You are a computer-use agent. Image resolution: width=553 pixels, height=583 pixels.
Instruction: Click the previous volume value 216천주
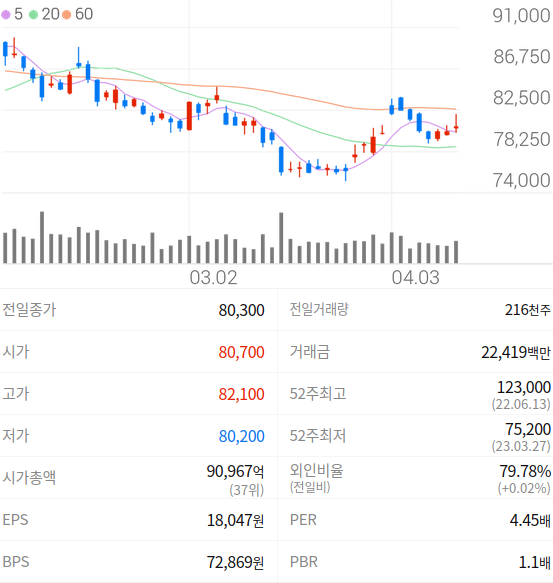coord(527,310)
